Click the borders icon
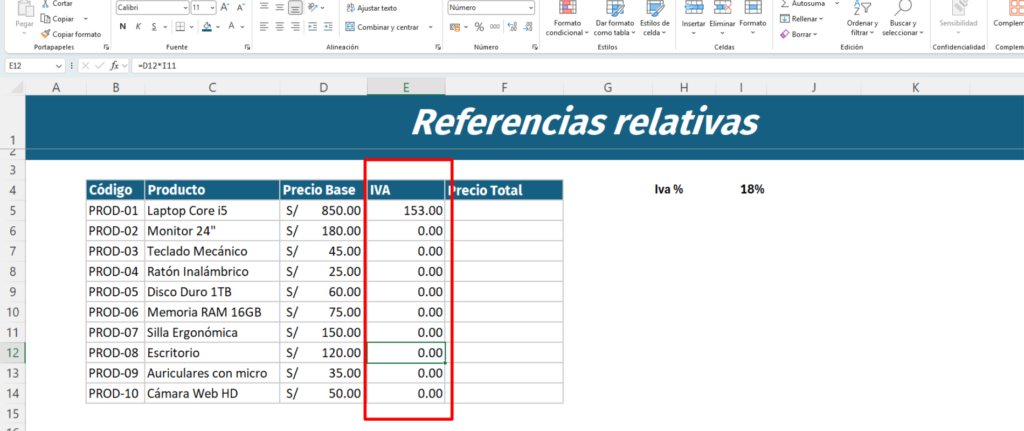Image resolution: width=1024 pixels, height=431 pixels. 180,27
